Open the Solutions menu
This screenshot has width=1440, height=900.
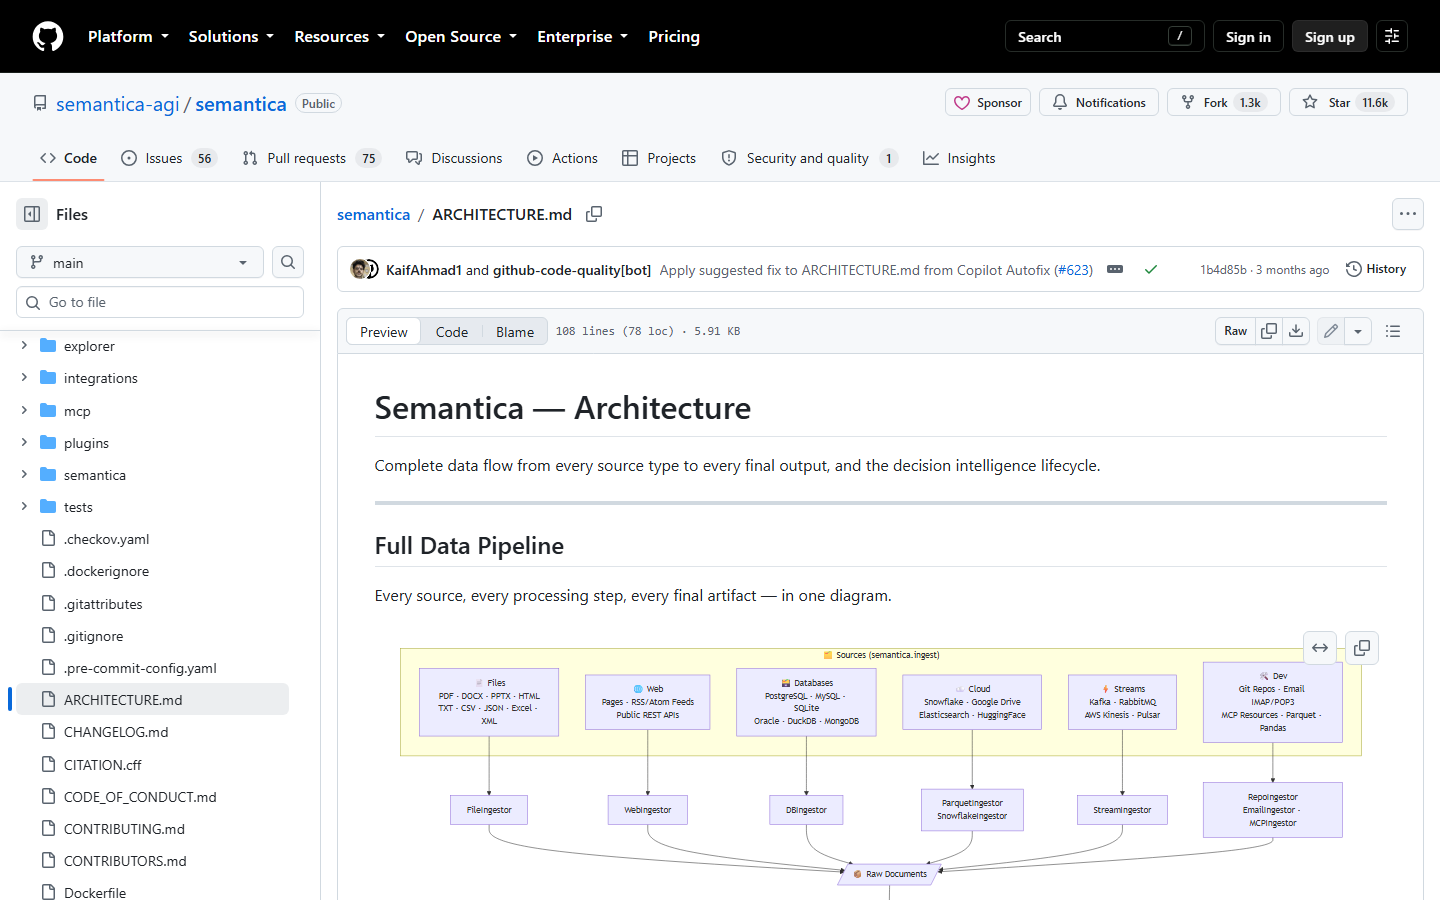point(231,36)
